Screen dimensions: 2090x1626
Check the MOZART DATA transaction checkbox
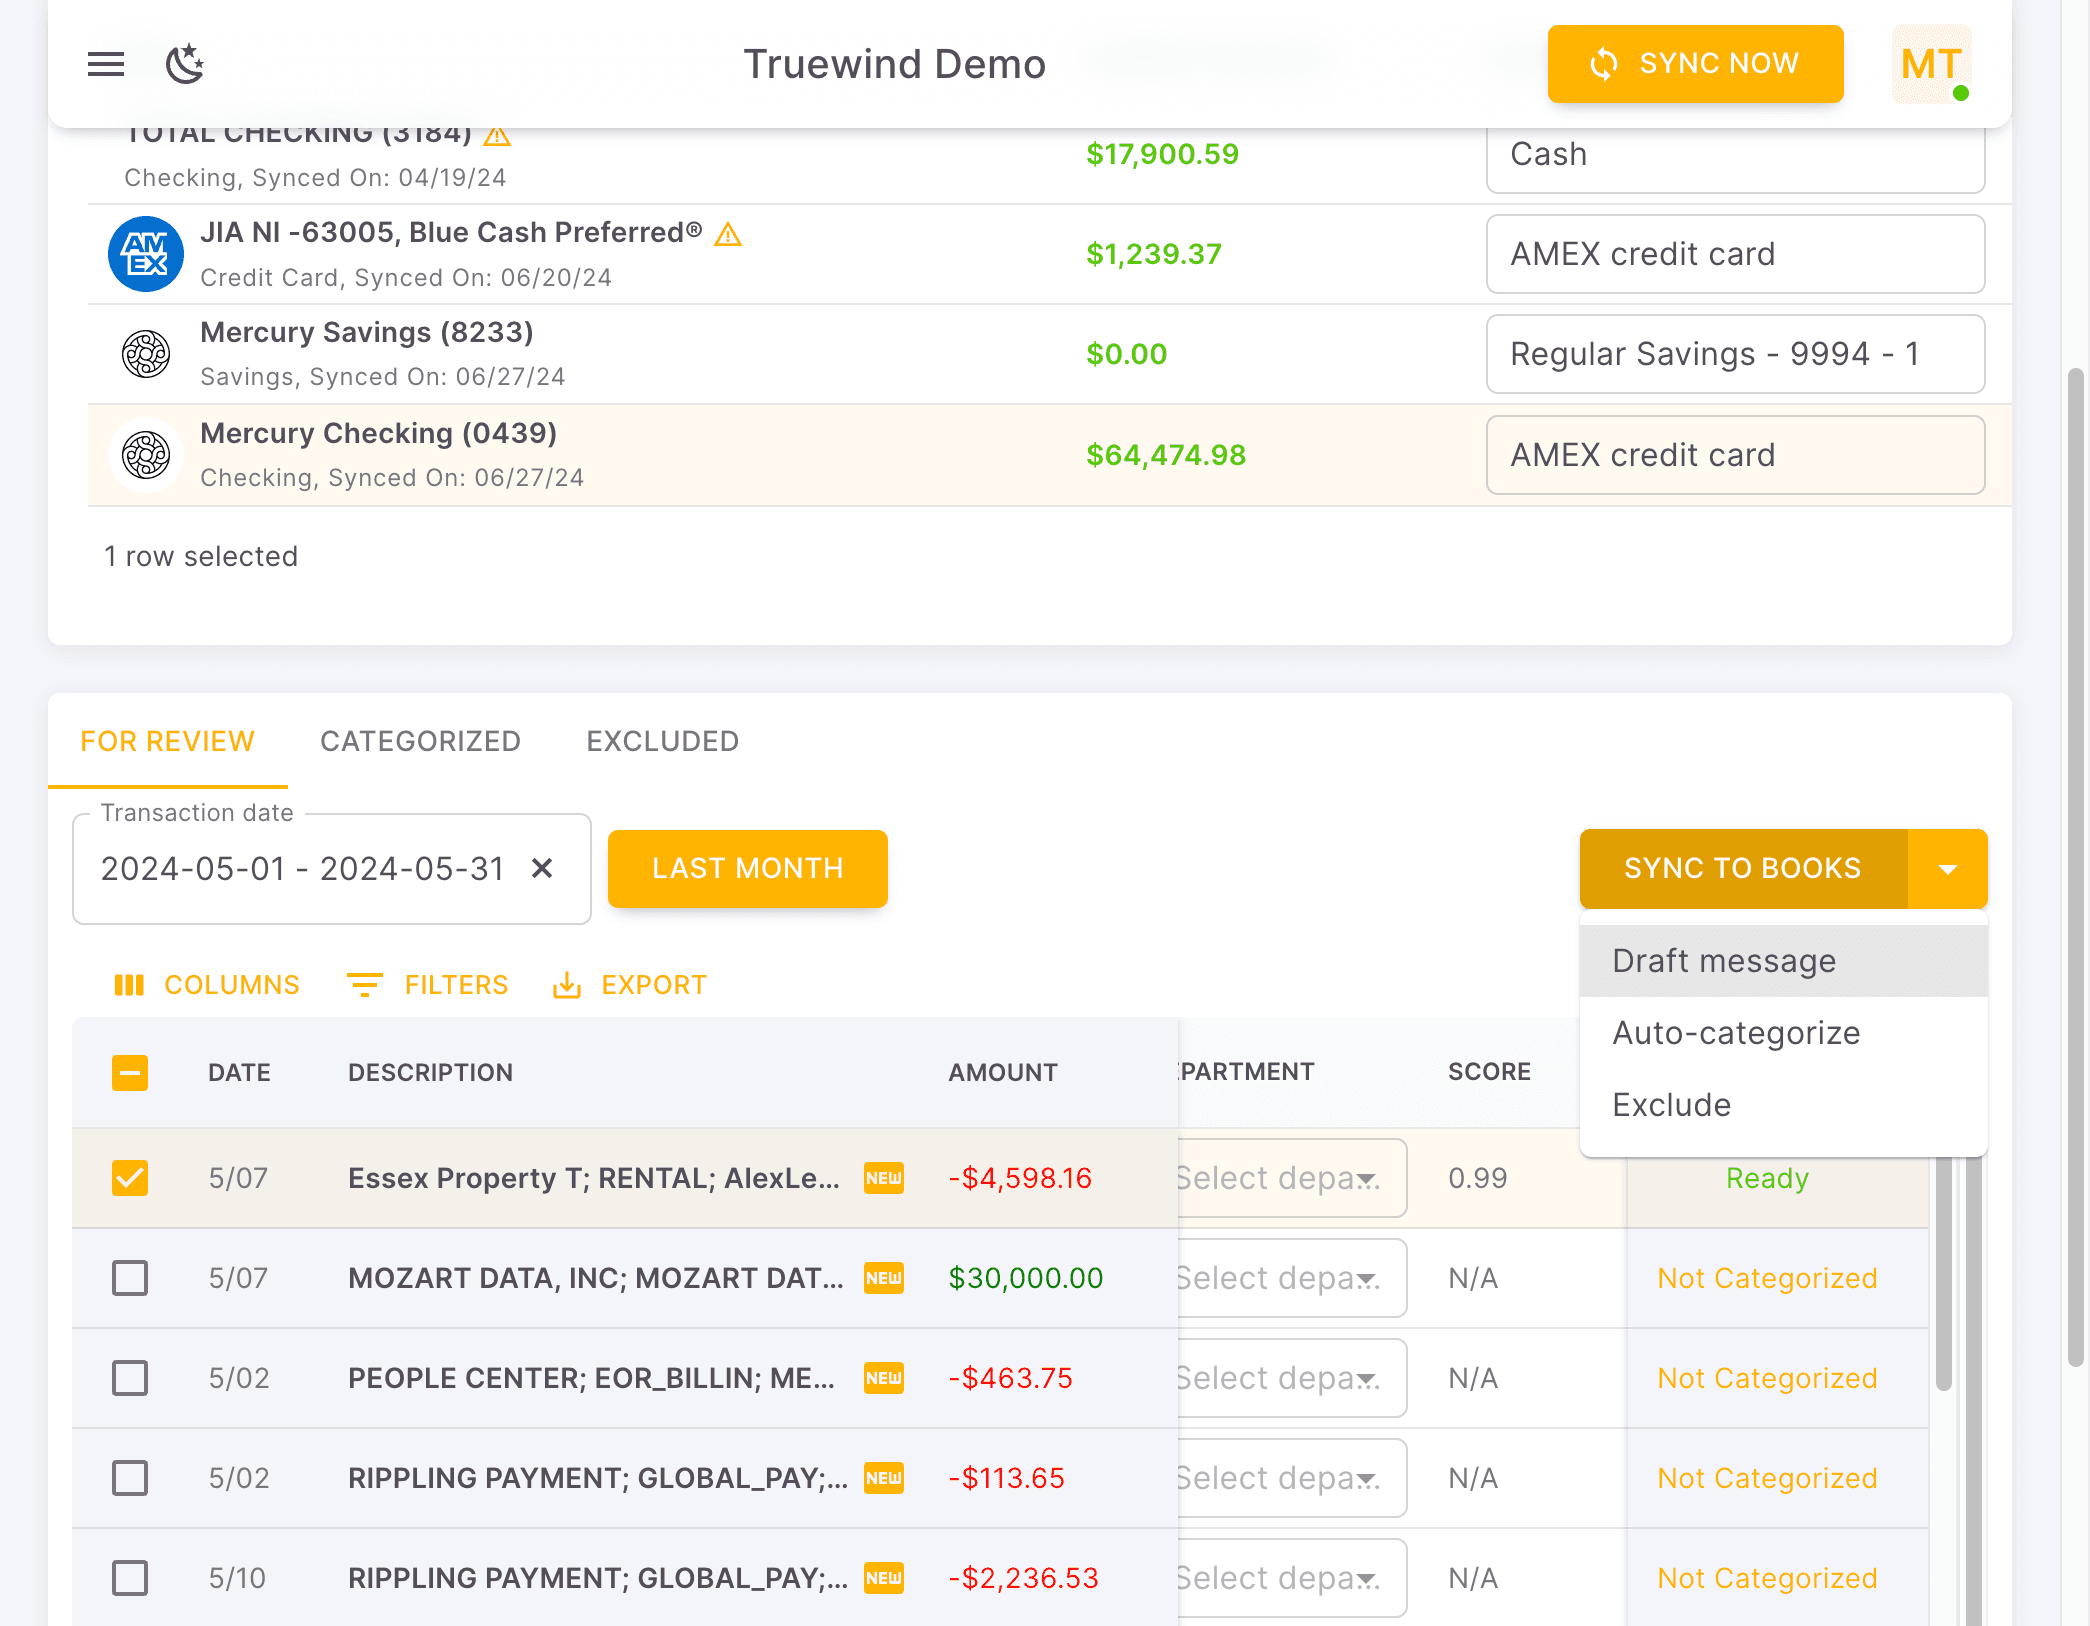pos(130,1278)
